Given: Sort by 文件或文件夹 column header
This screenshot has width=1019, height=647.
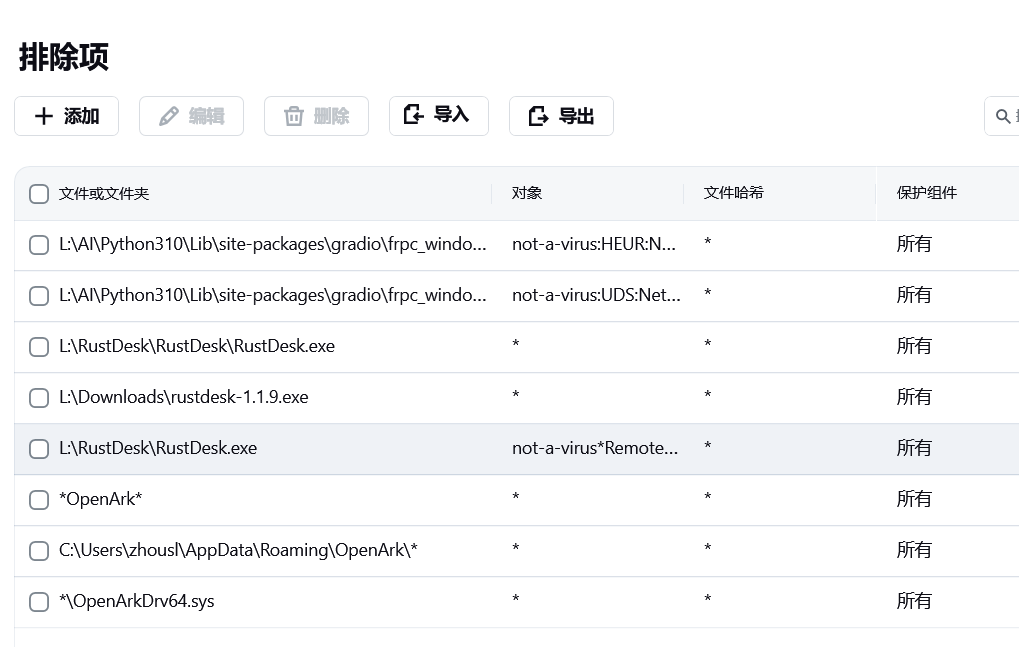Looking at the screenshot, I should coord(104,194).
